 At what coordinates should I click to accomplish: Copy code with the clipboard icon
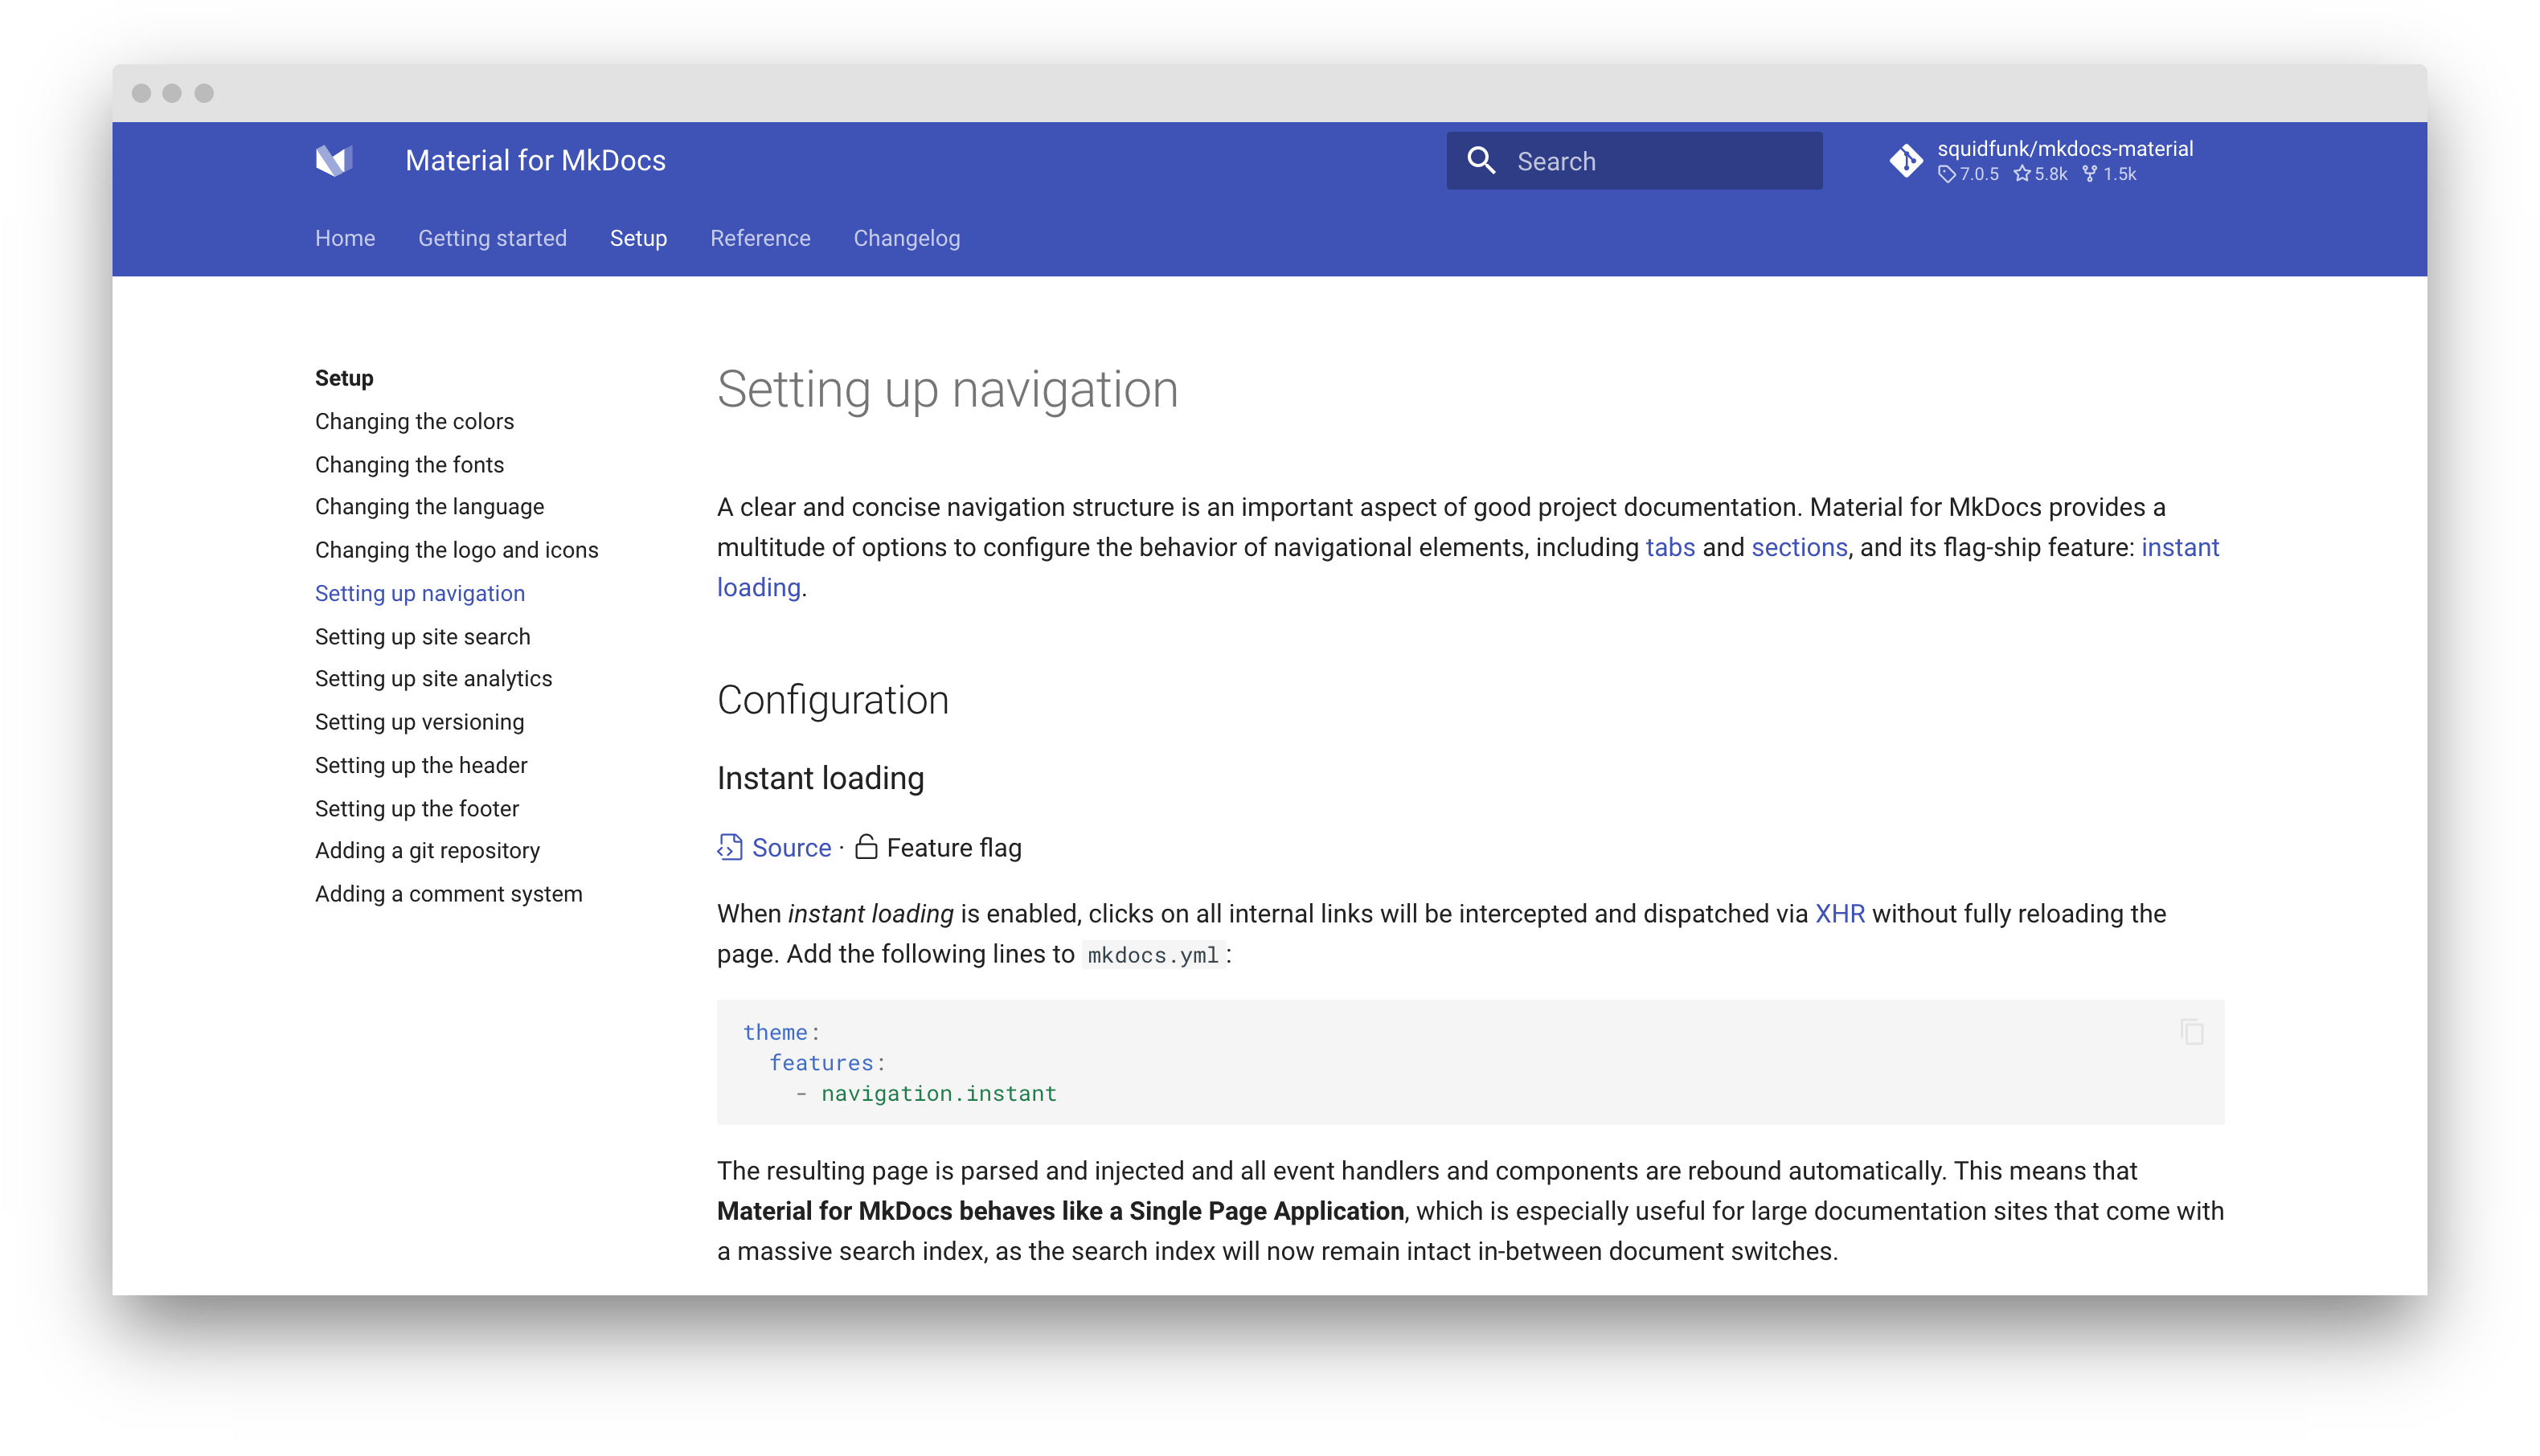(2192, 1032)
